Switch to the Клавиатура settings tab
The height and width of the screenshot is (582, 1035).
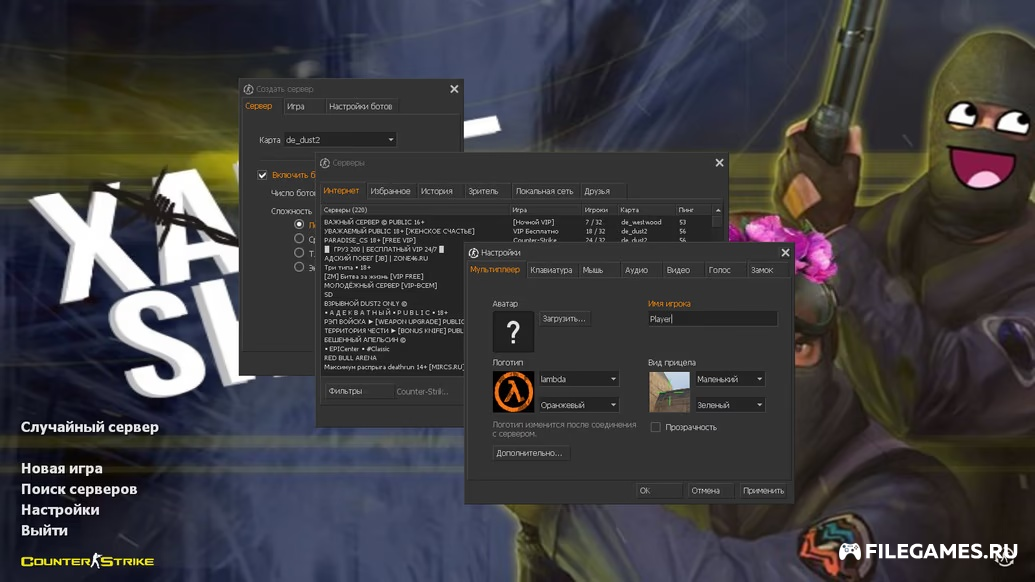(x=551, y=270)
